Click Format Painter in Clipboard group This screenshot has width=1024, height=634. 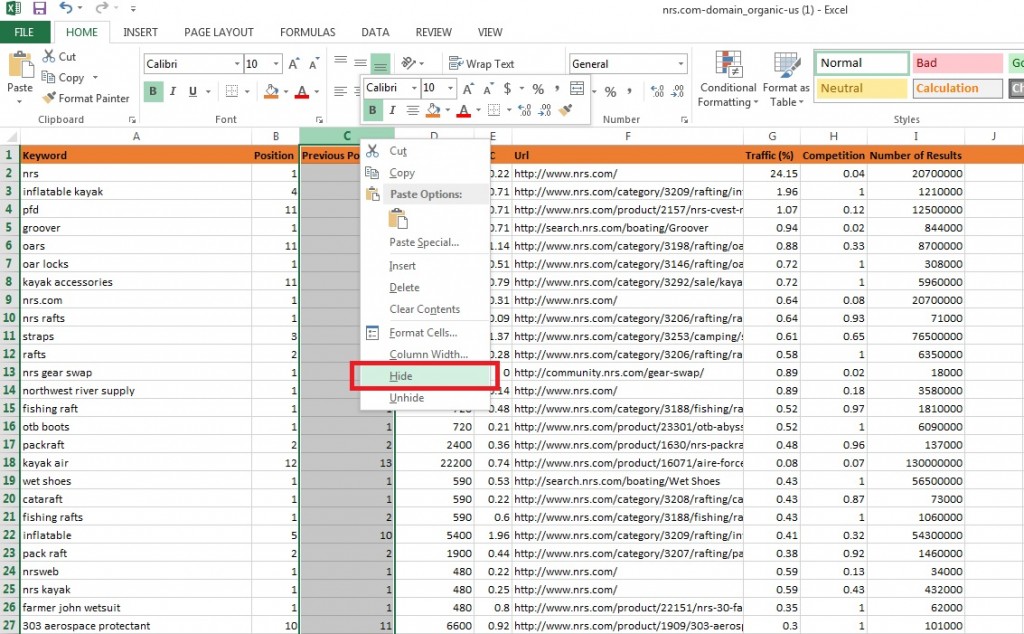click(x=86, y=98)
